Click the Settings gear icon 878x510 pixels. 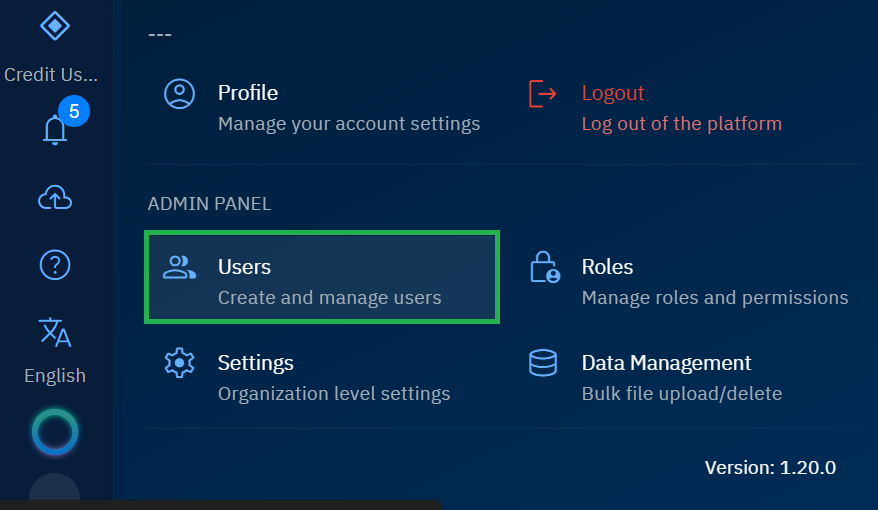point(179,363)
